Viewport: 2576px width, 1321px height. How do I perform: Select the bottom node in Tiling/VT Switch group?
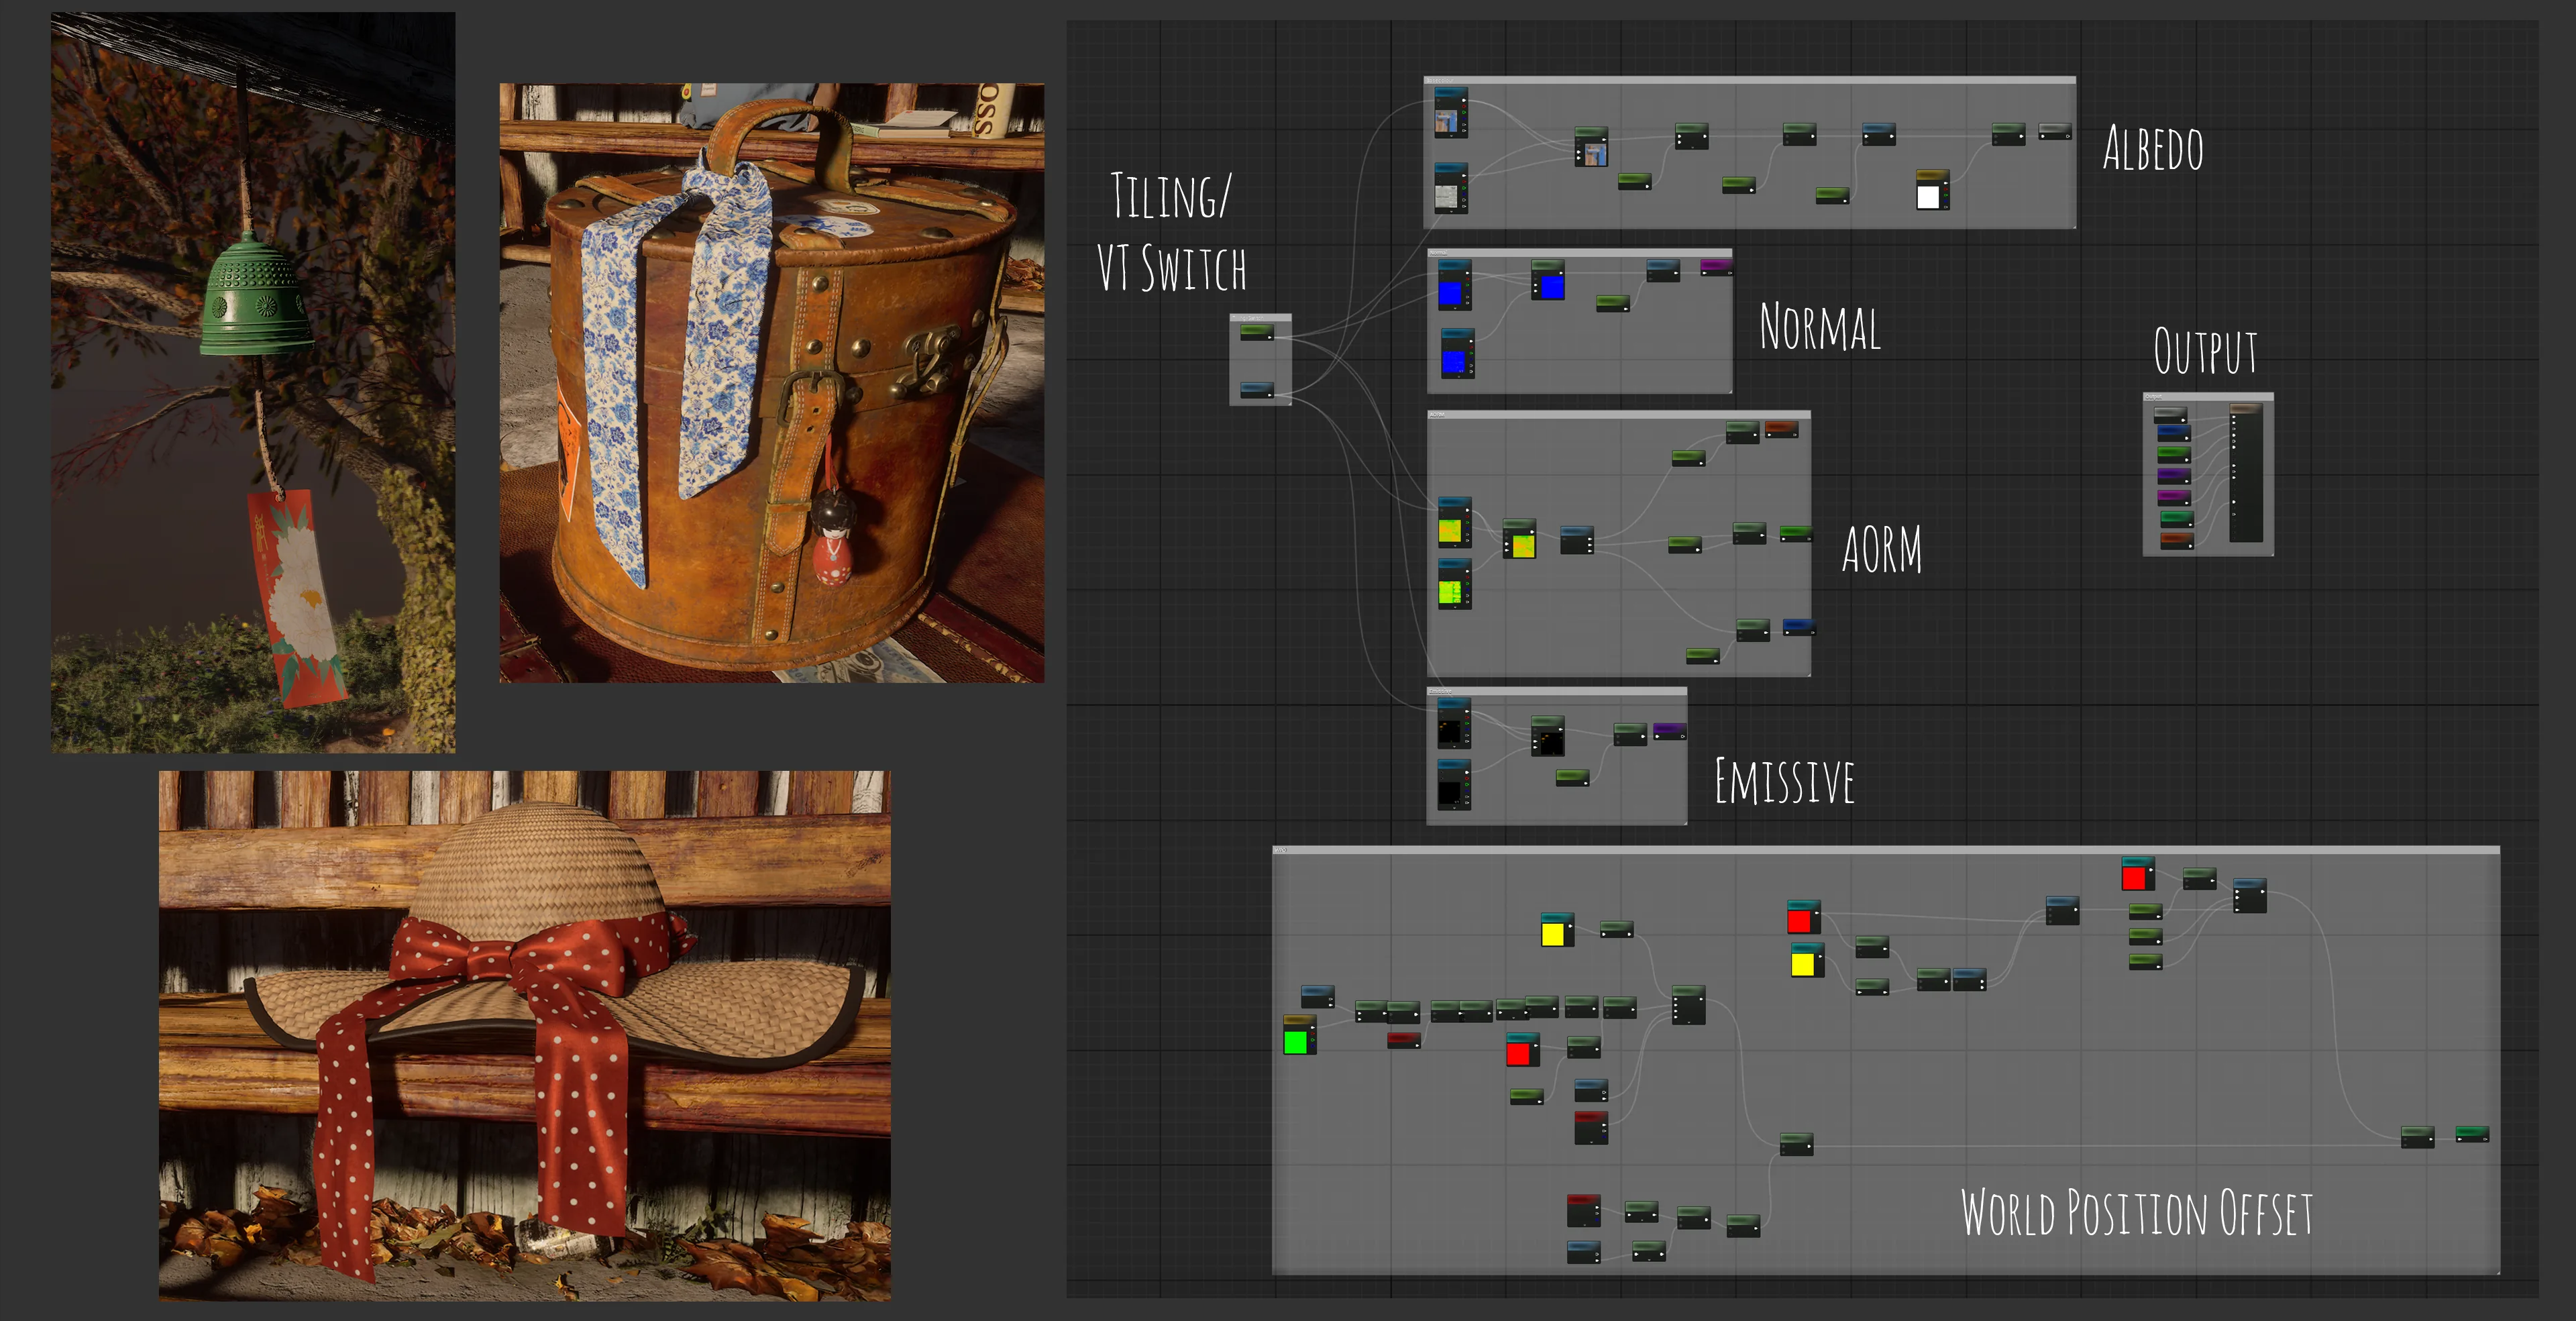[x=1257, y=389]
